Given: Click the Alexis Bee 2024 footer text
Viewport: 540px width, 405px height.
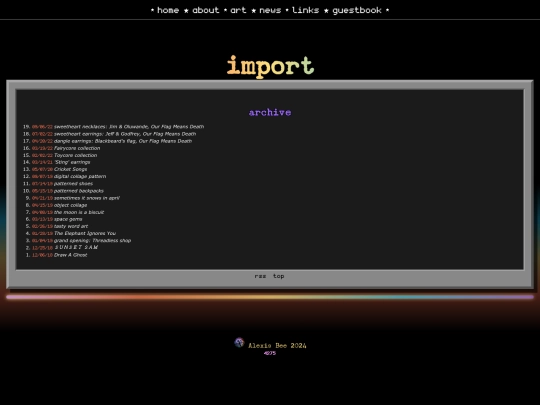Looking at the screenshot, I should (277, 345).
